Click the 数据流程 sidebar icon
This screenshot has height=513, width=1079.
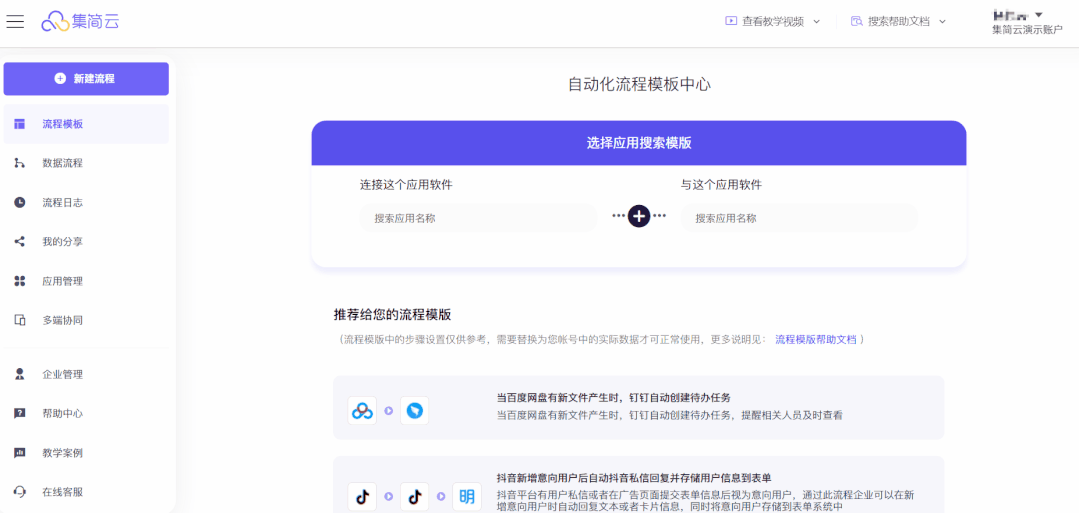point(19,163)
